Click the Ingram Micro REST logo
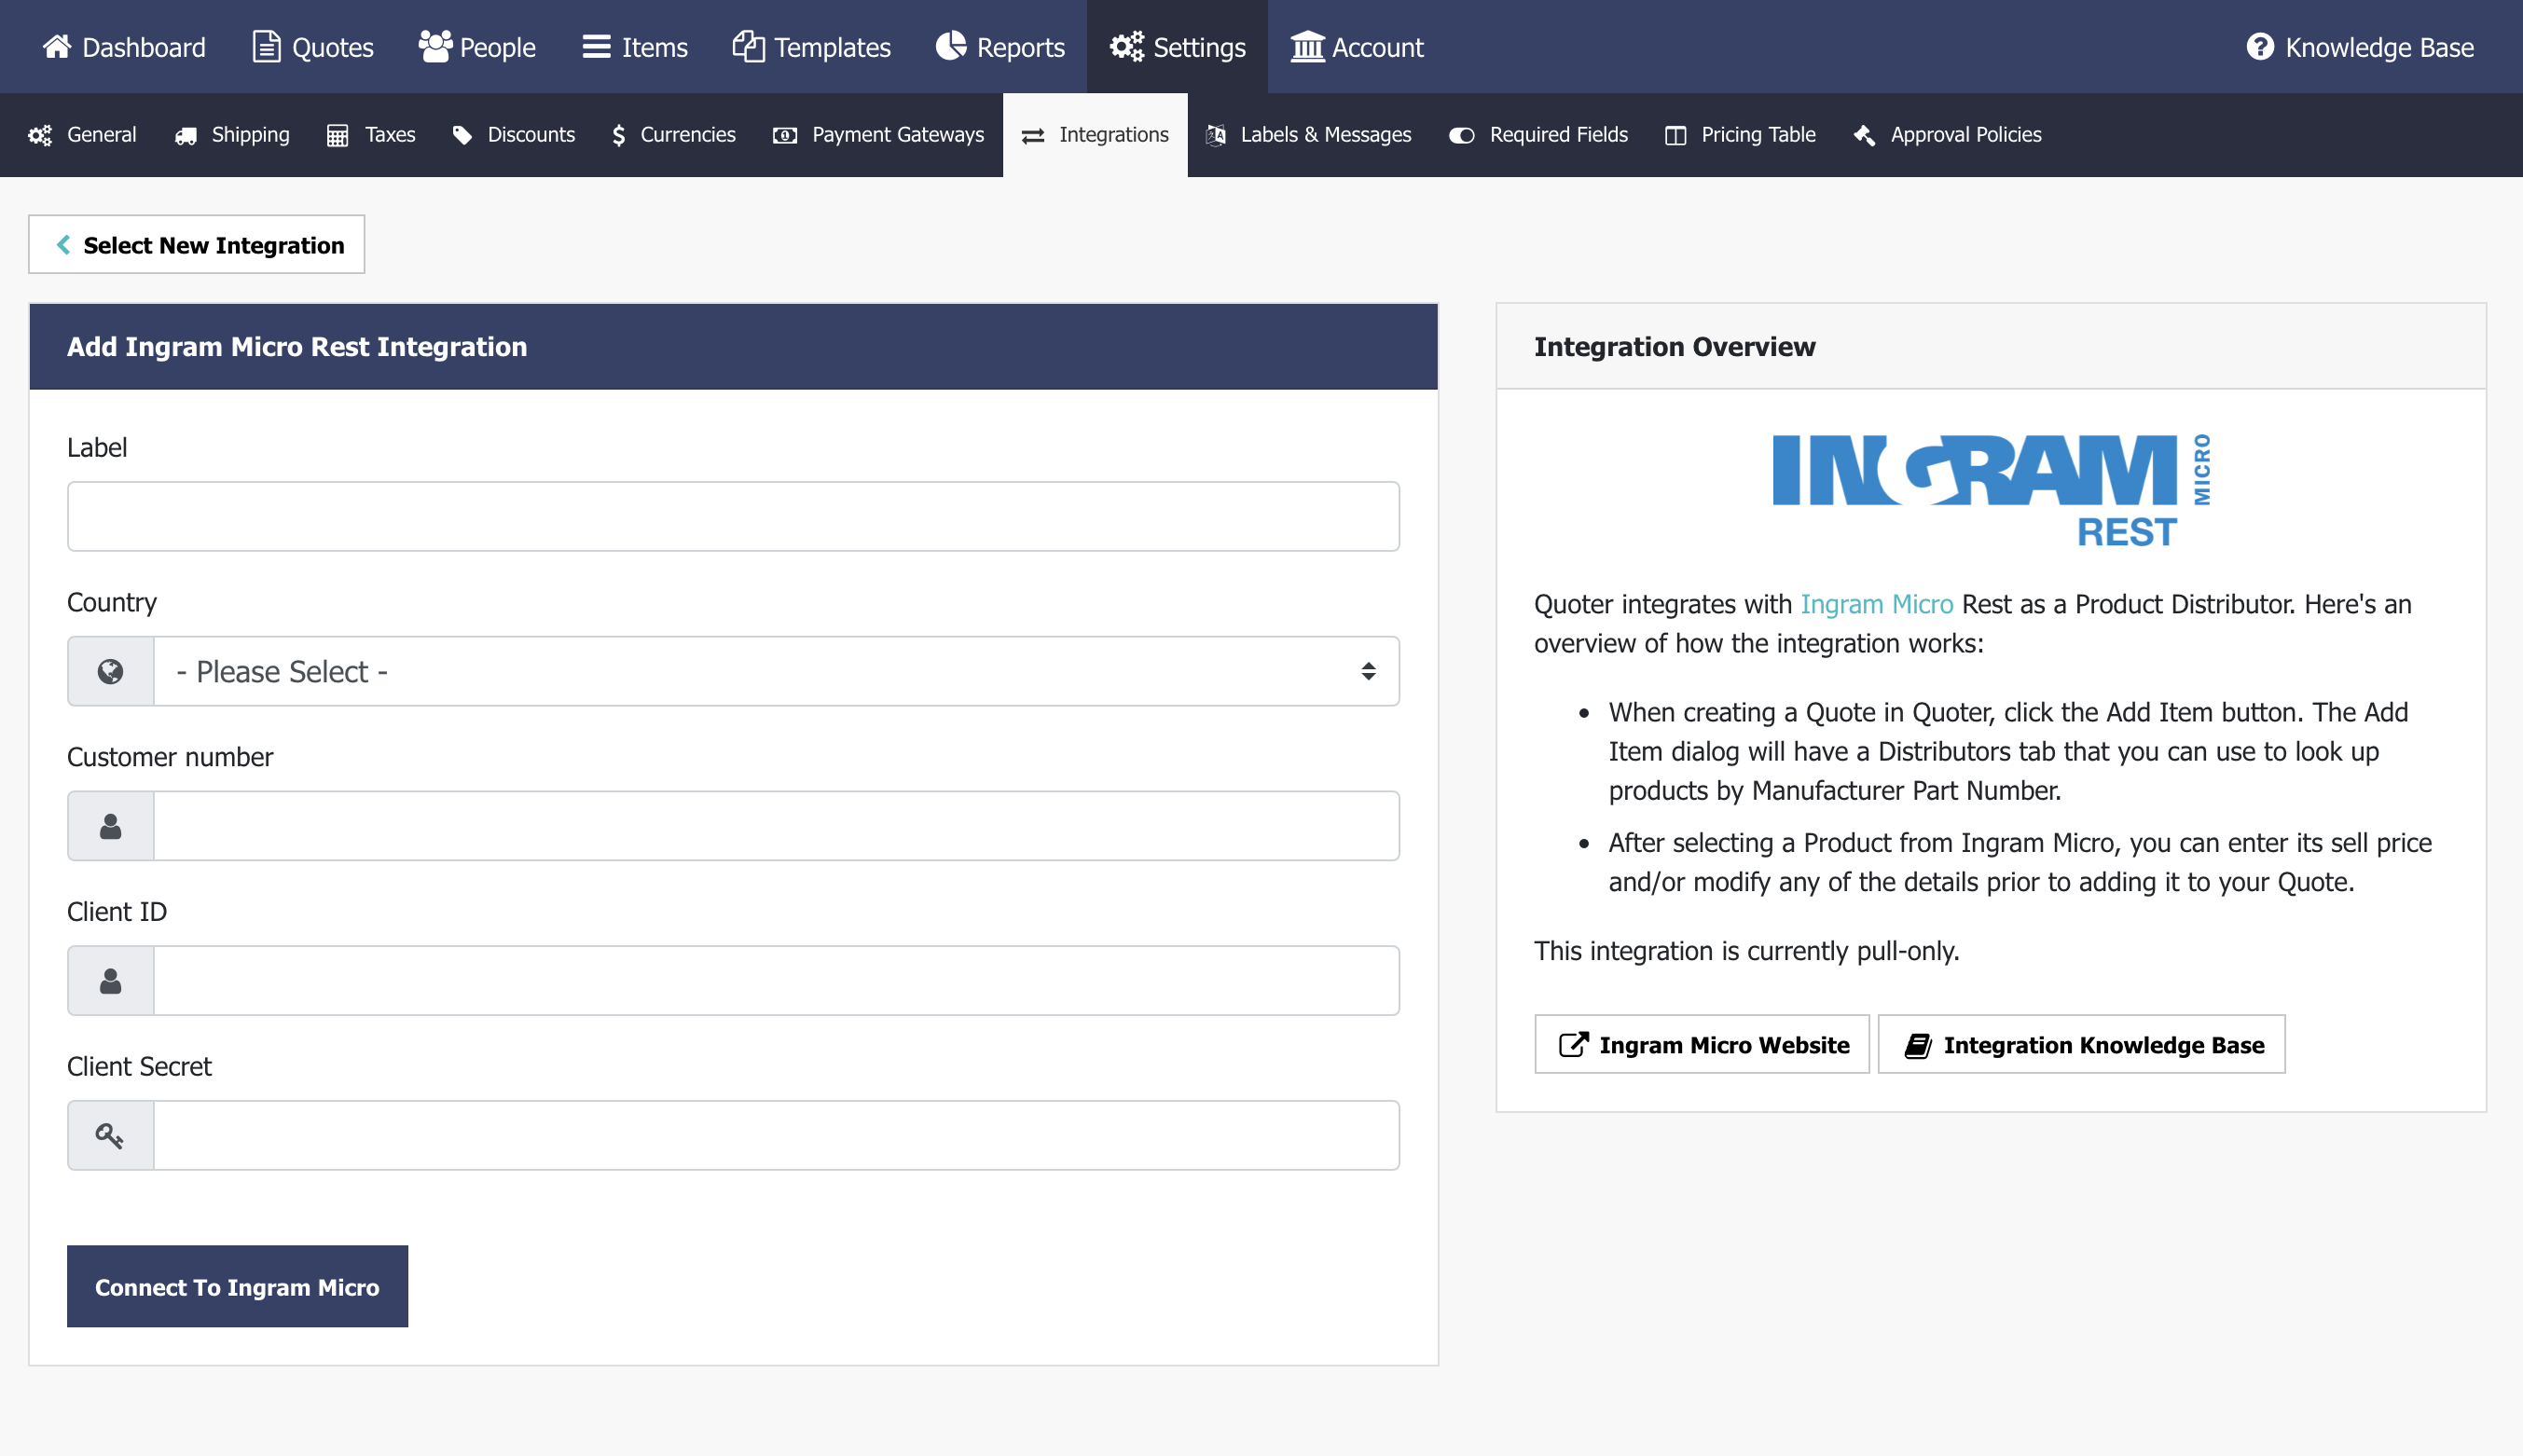 (x=1991, y=490)
